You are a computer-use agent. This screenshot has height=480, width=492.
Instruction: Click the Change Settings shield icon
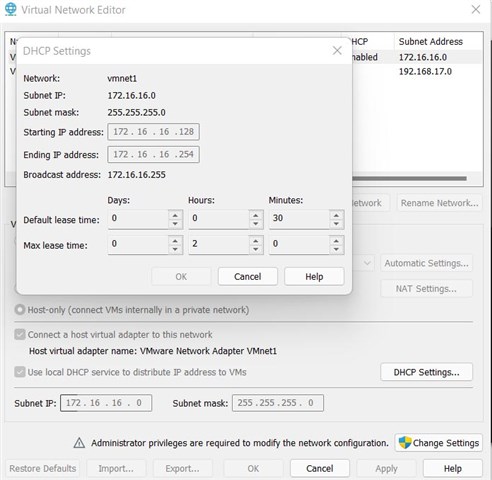pos(405,443)
